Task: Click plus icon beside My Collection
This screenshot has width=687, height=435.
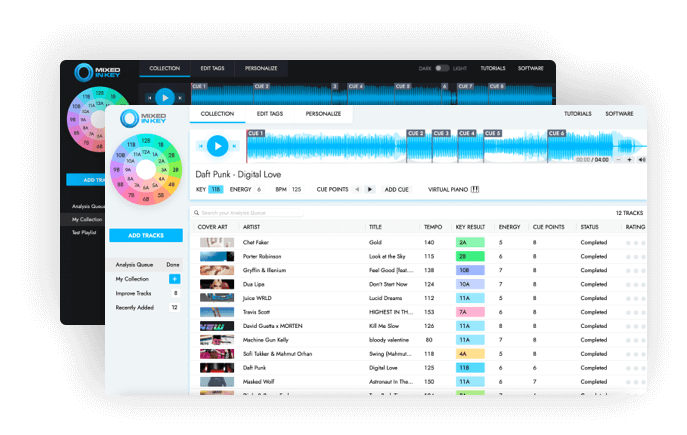Action: coord(174,279)
